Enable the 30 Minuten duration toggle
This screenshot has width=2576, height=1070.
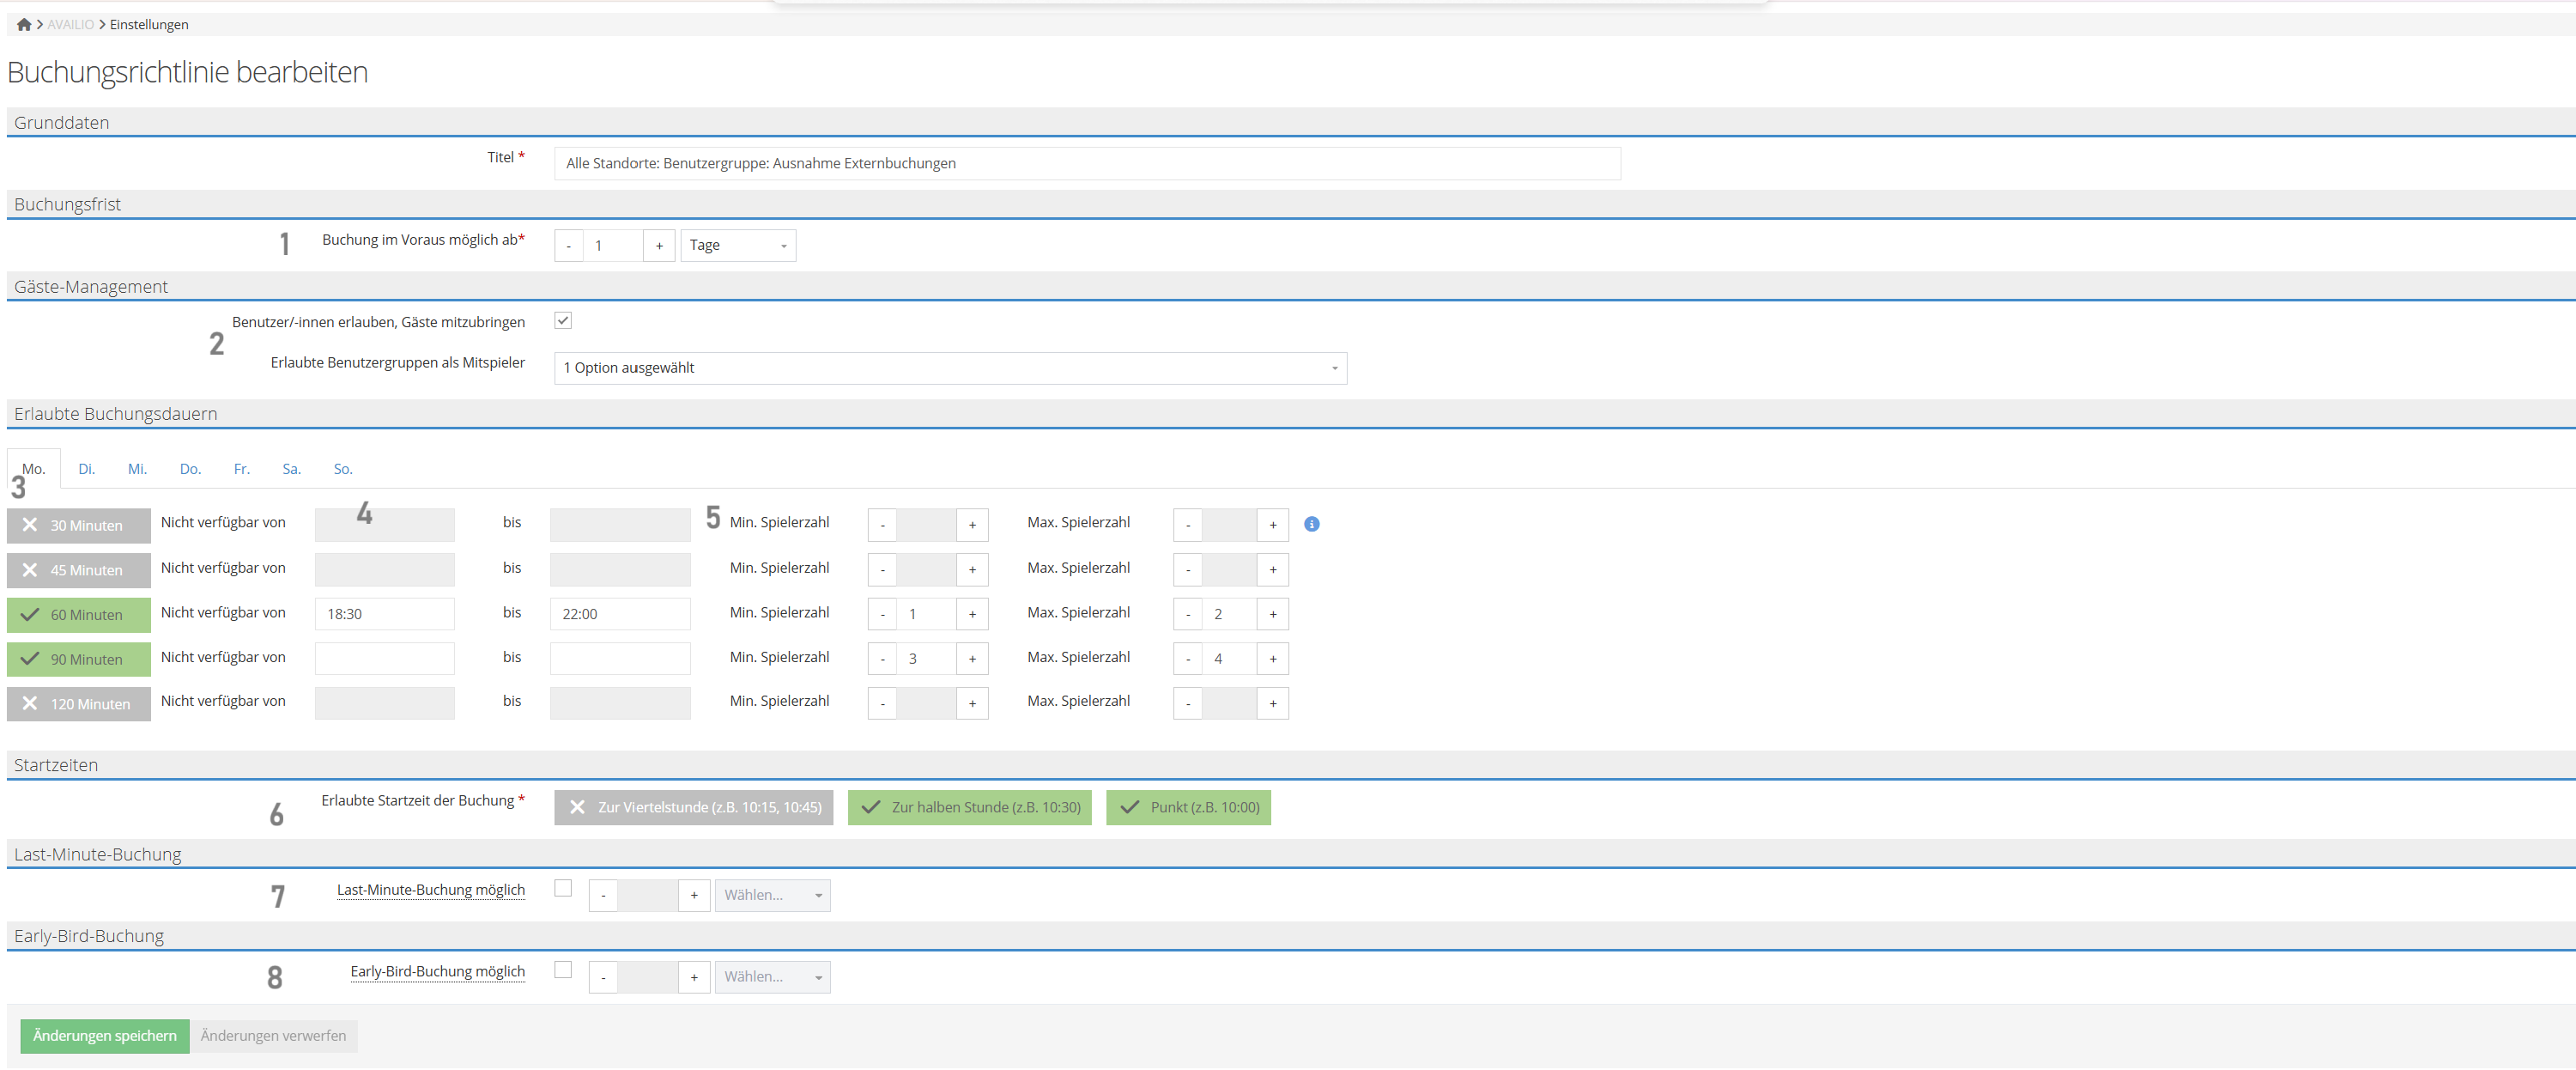pos(78,525)
